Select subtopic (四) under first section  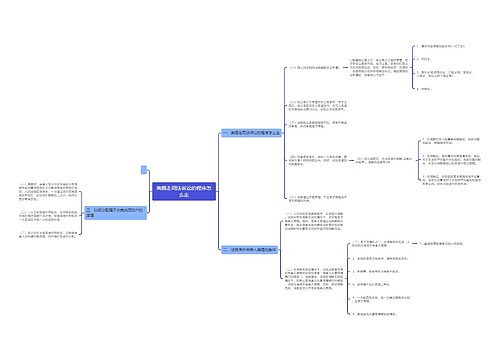pyautogui.click(x=318, y=160)
